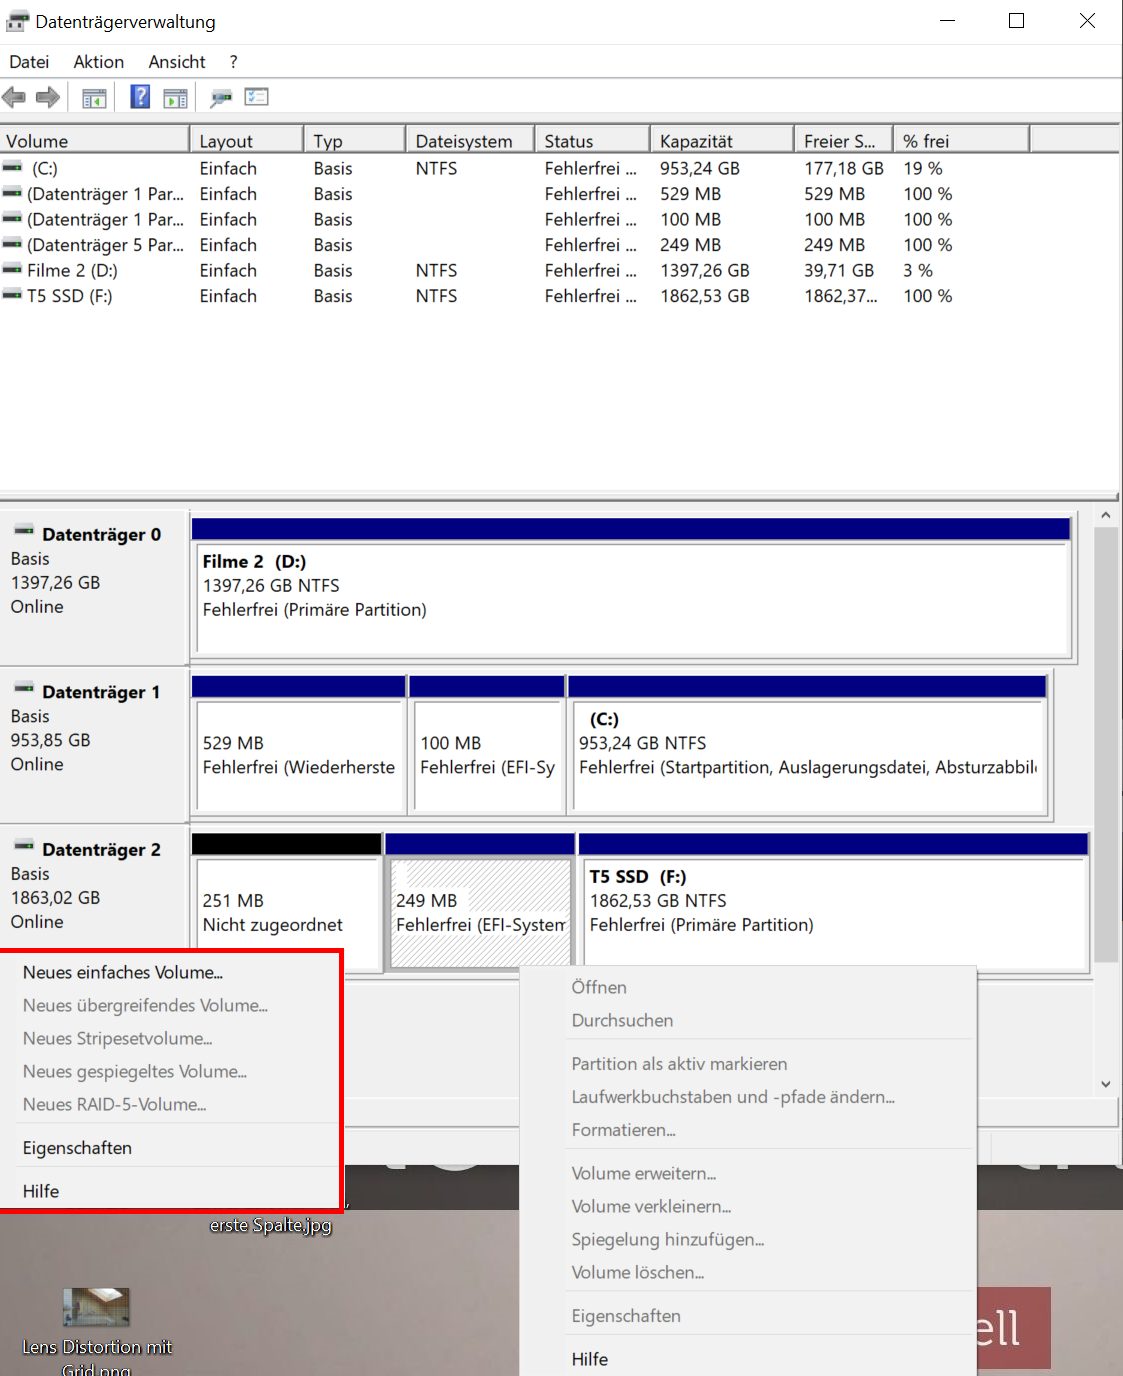Select the (C:) 953,24 GB NTFS partition block

(x=807, y=746)
